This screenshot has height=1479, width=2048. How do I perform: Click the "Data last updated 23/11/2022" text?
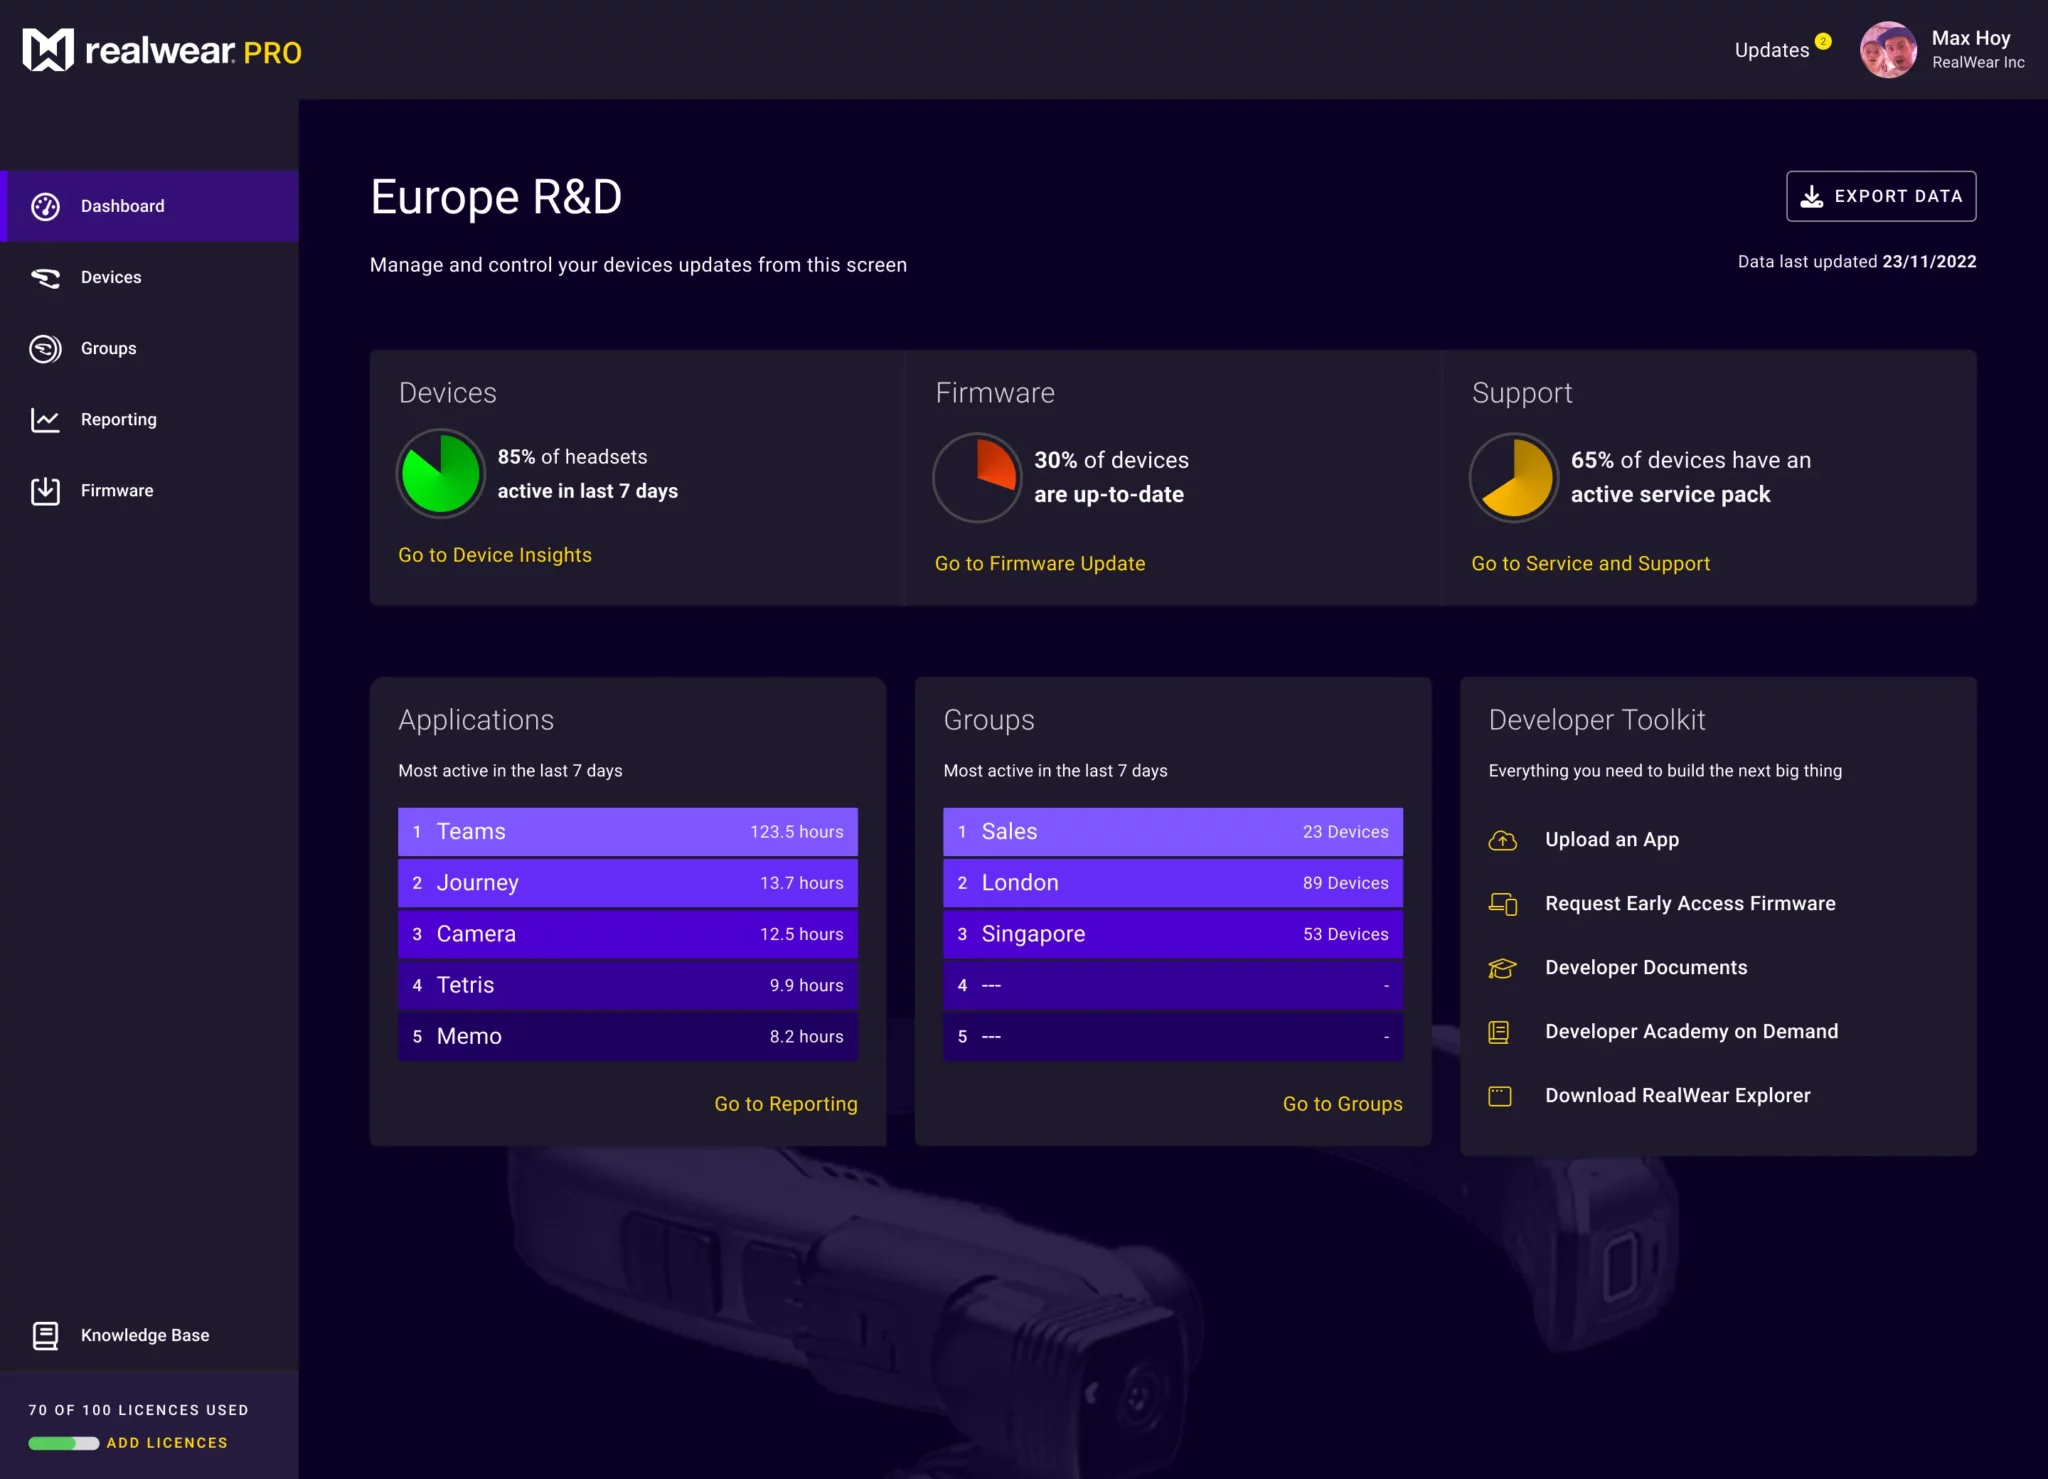click(x=1857, y=262)
